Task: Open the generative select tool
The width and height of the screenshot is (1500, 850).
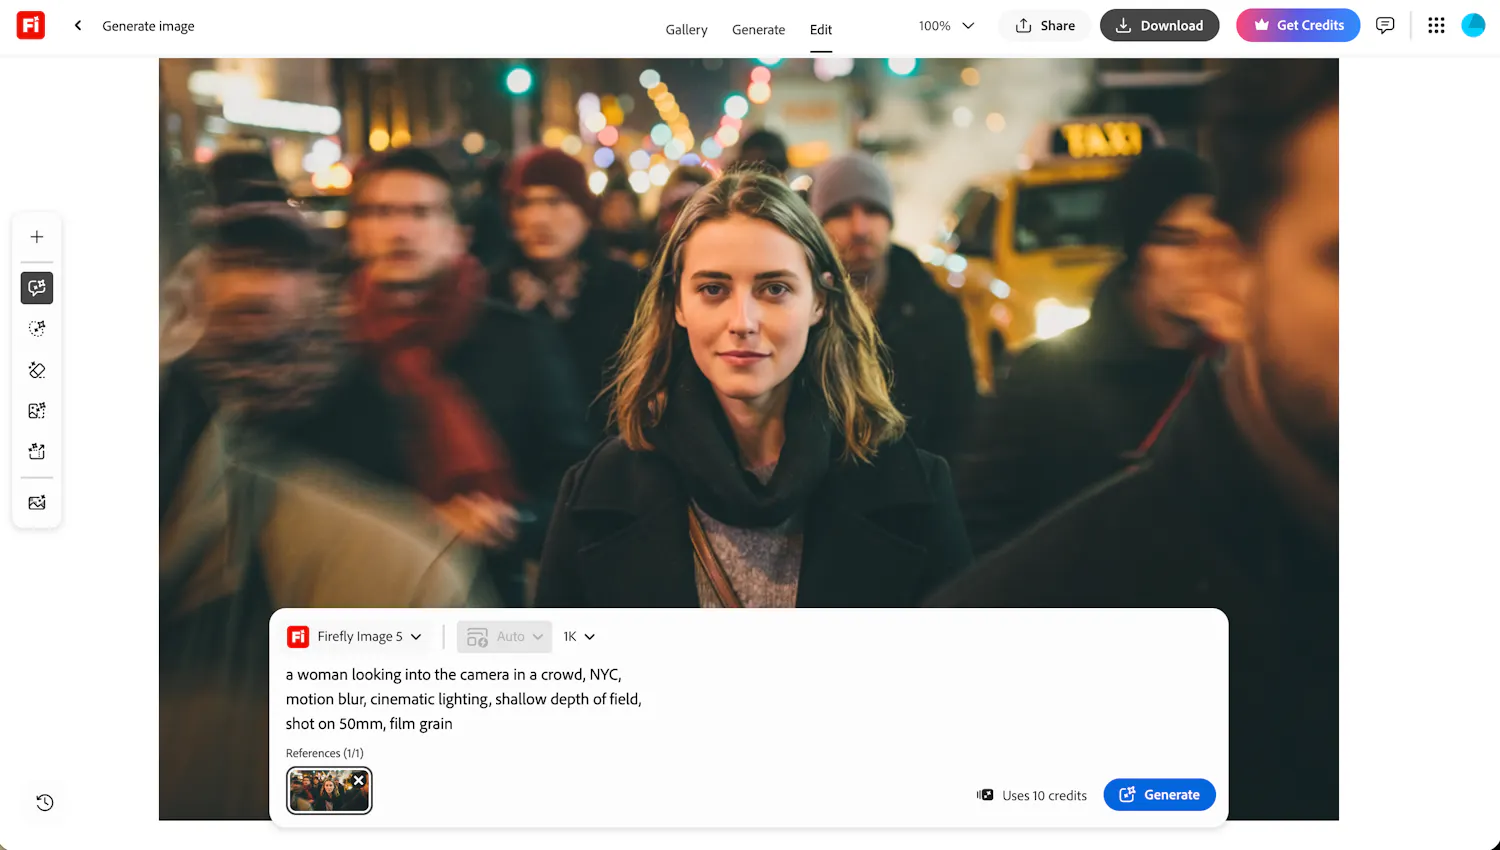Action: click(x=36, y=328)
